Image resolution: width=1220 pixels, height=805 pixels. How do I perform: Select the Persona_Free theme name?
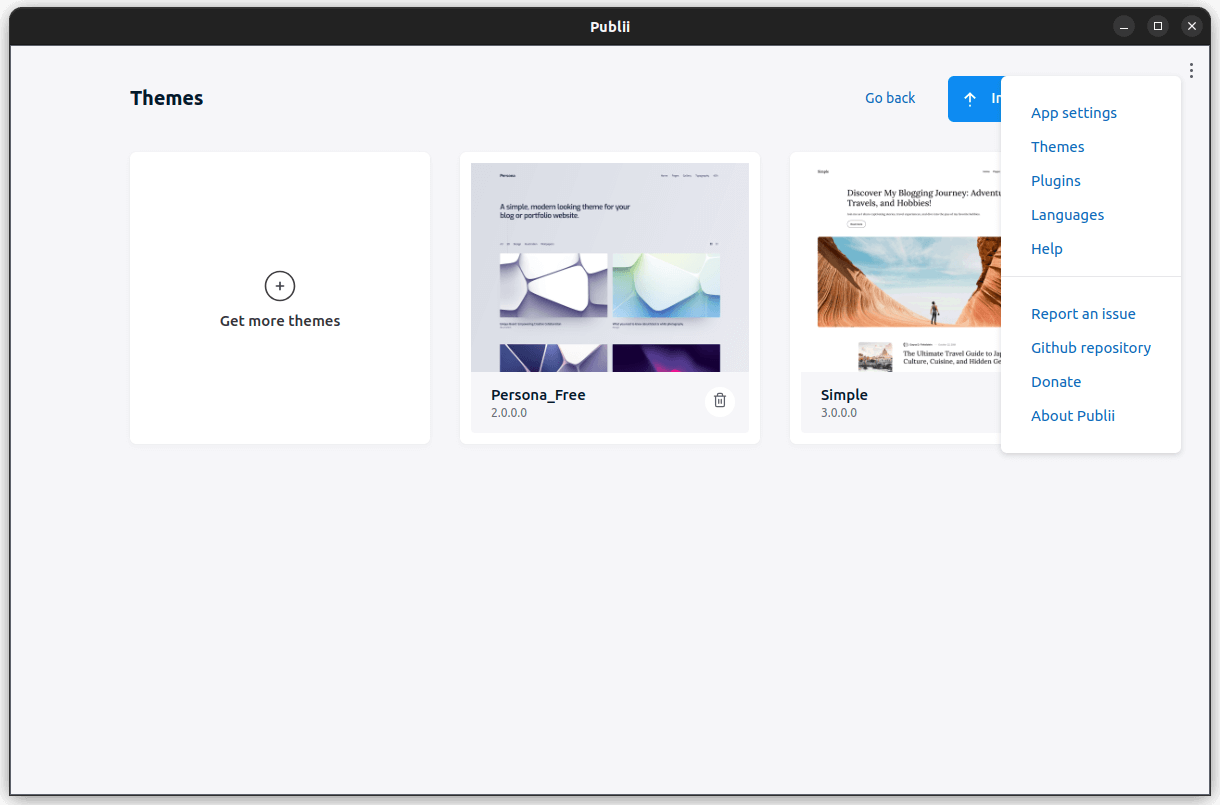[x=538, y=395]
